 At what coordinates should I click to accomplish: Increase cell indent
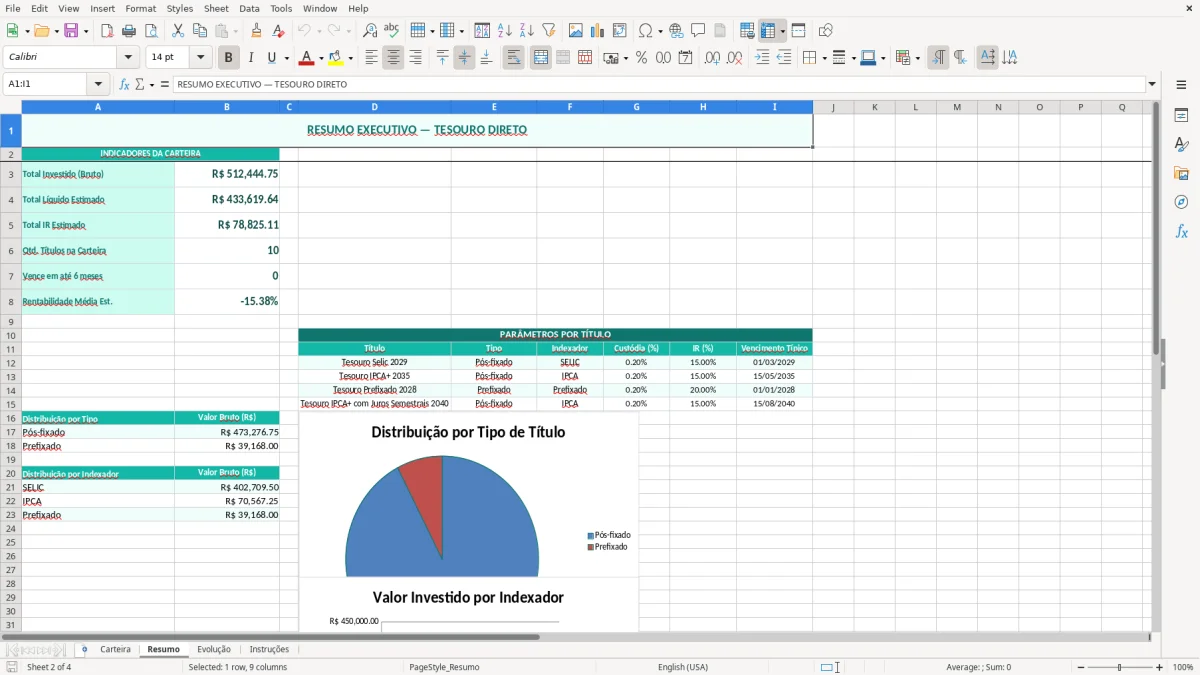762,58
